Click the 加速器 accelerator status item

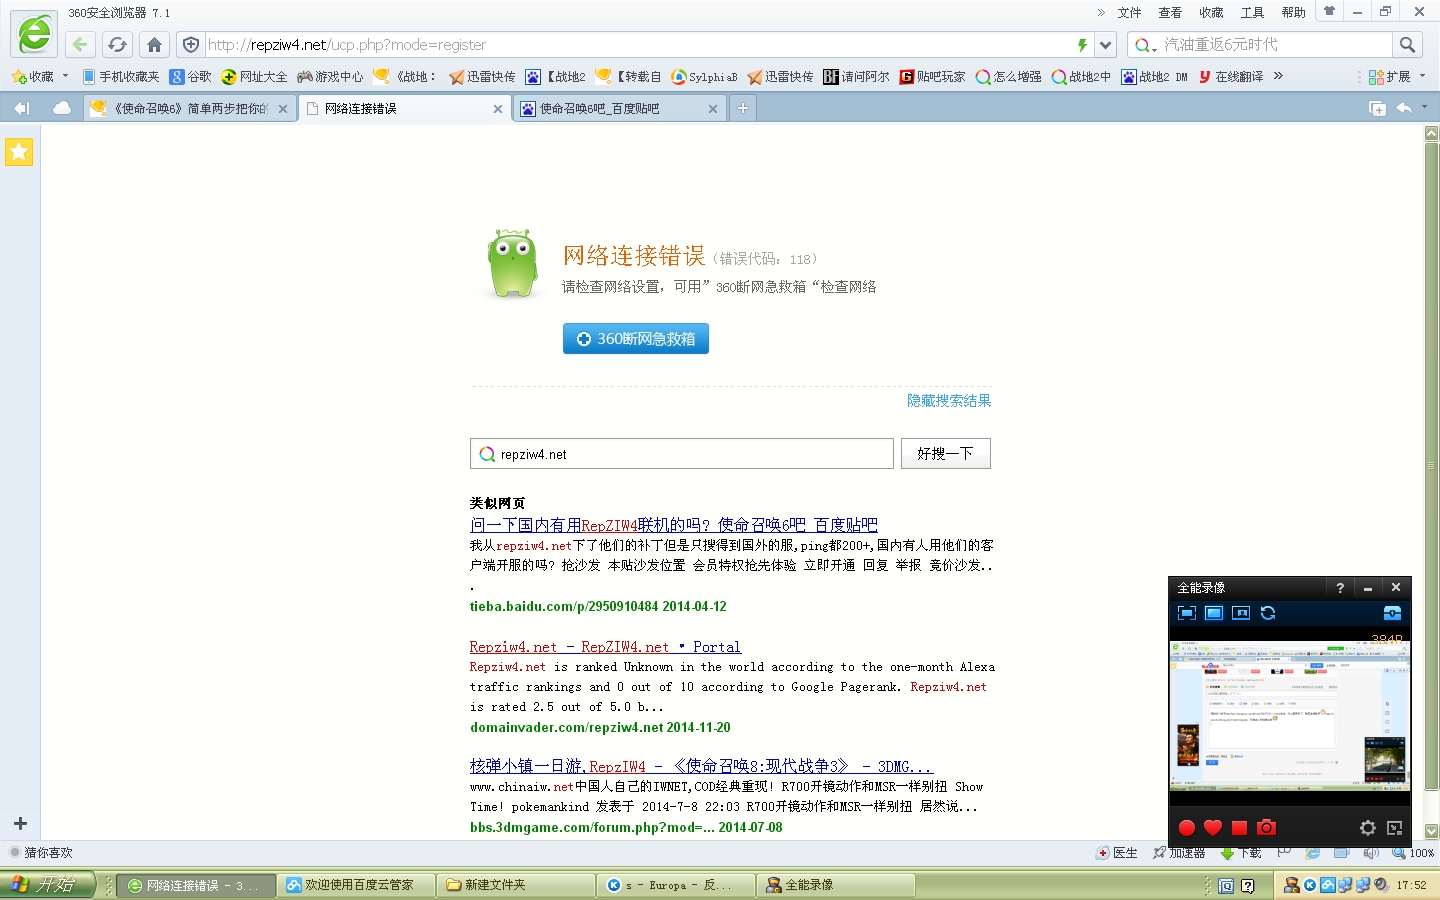[x=1179, y=853]
